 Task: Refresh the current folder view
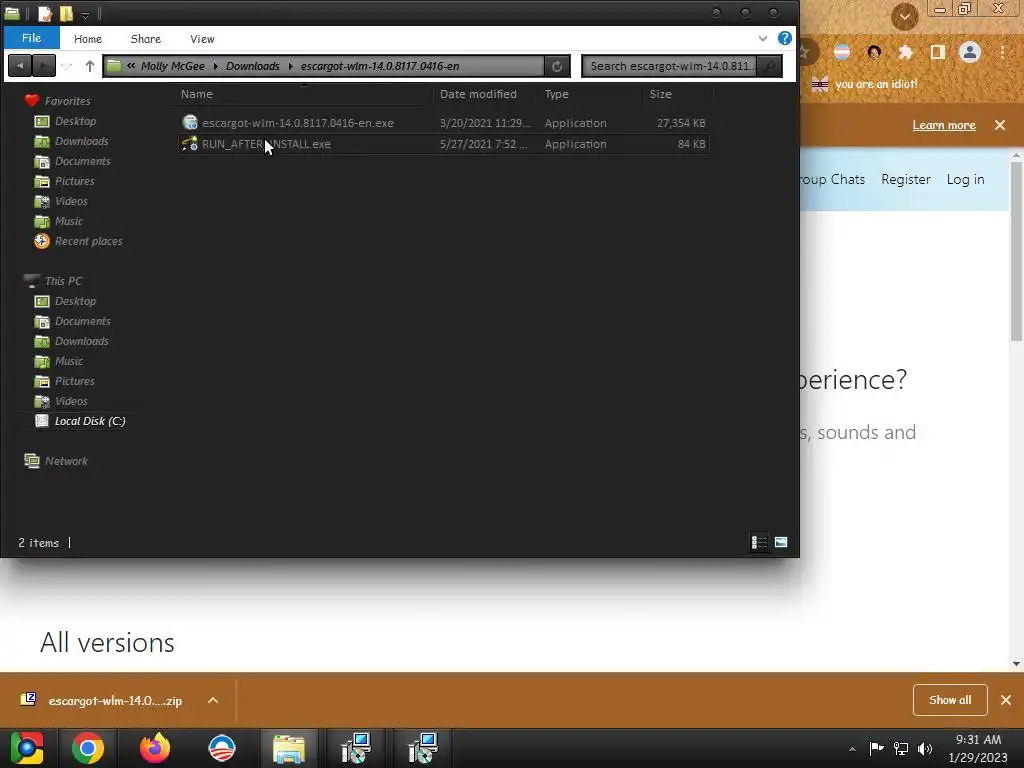(557, 66)
